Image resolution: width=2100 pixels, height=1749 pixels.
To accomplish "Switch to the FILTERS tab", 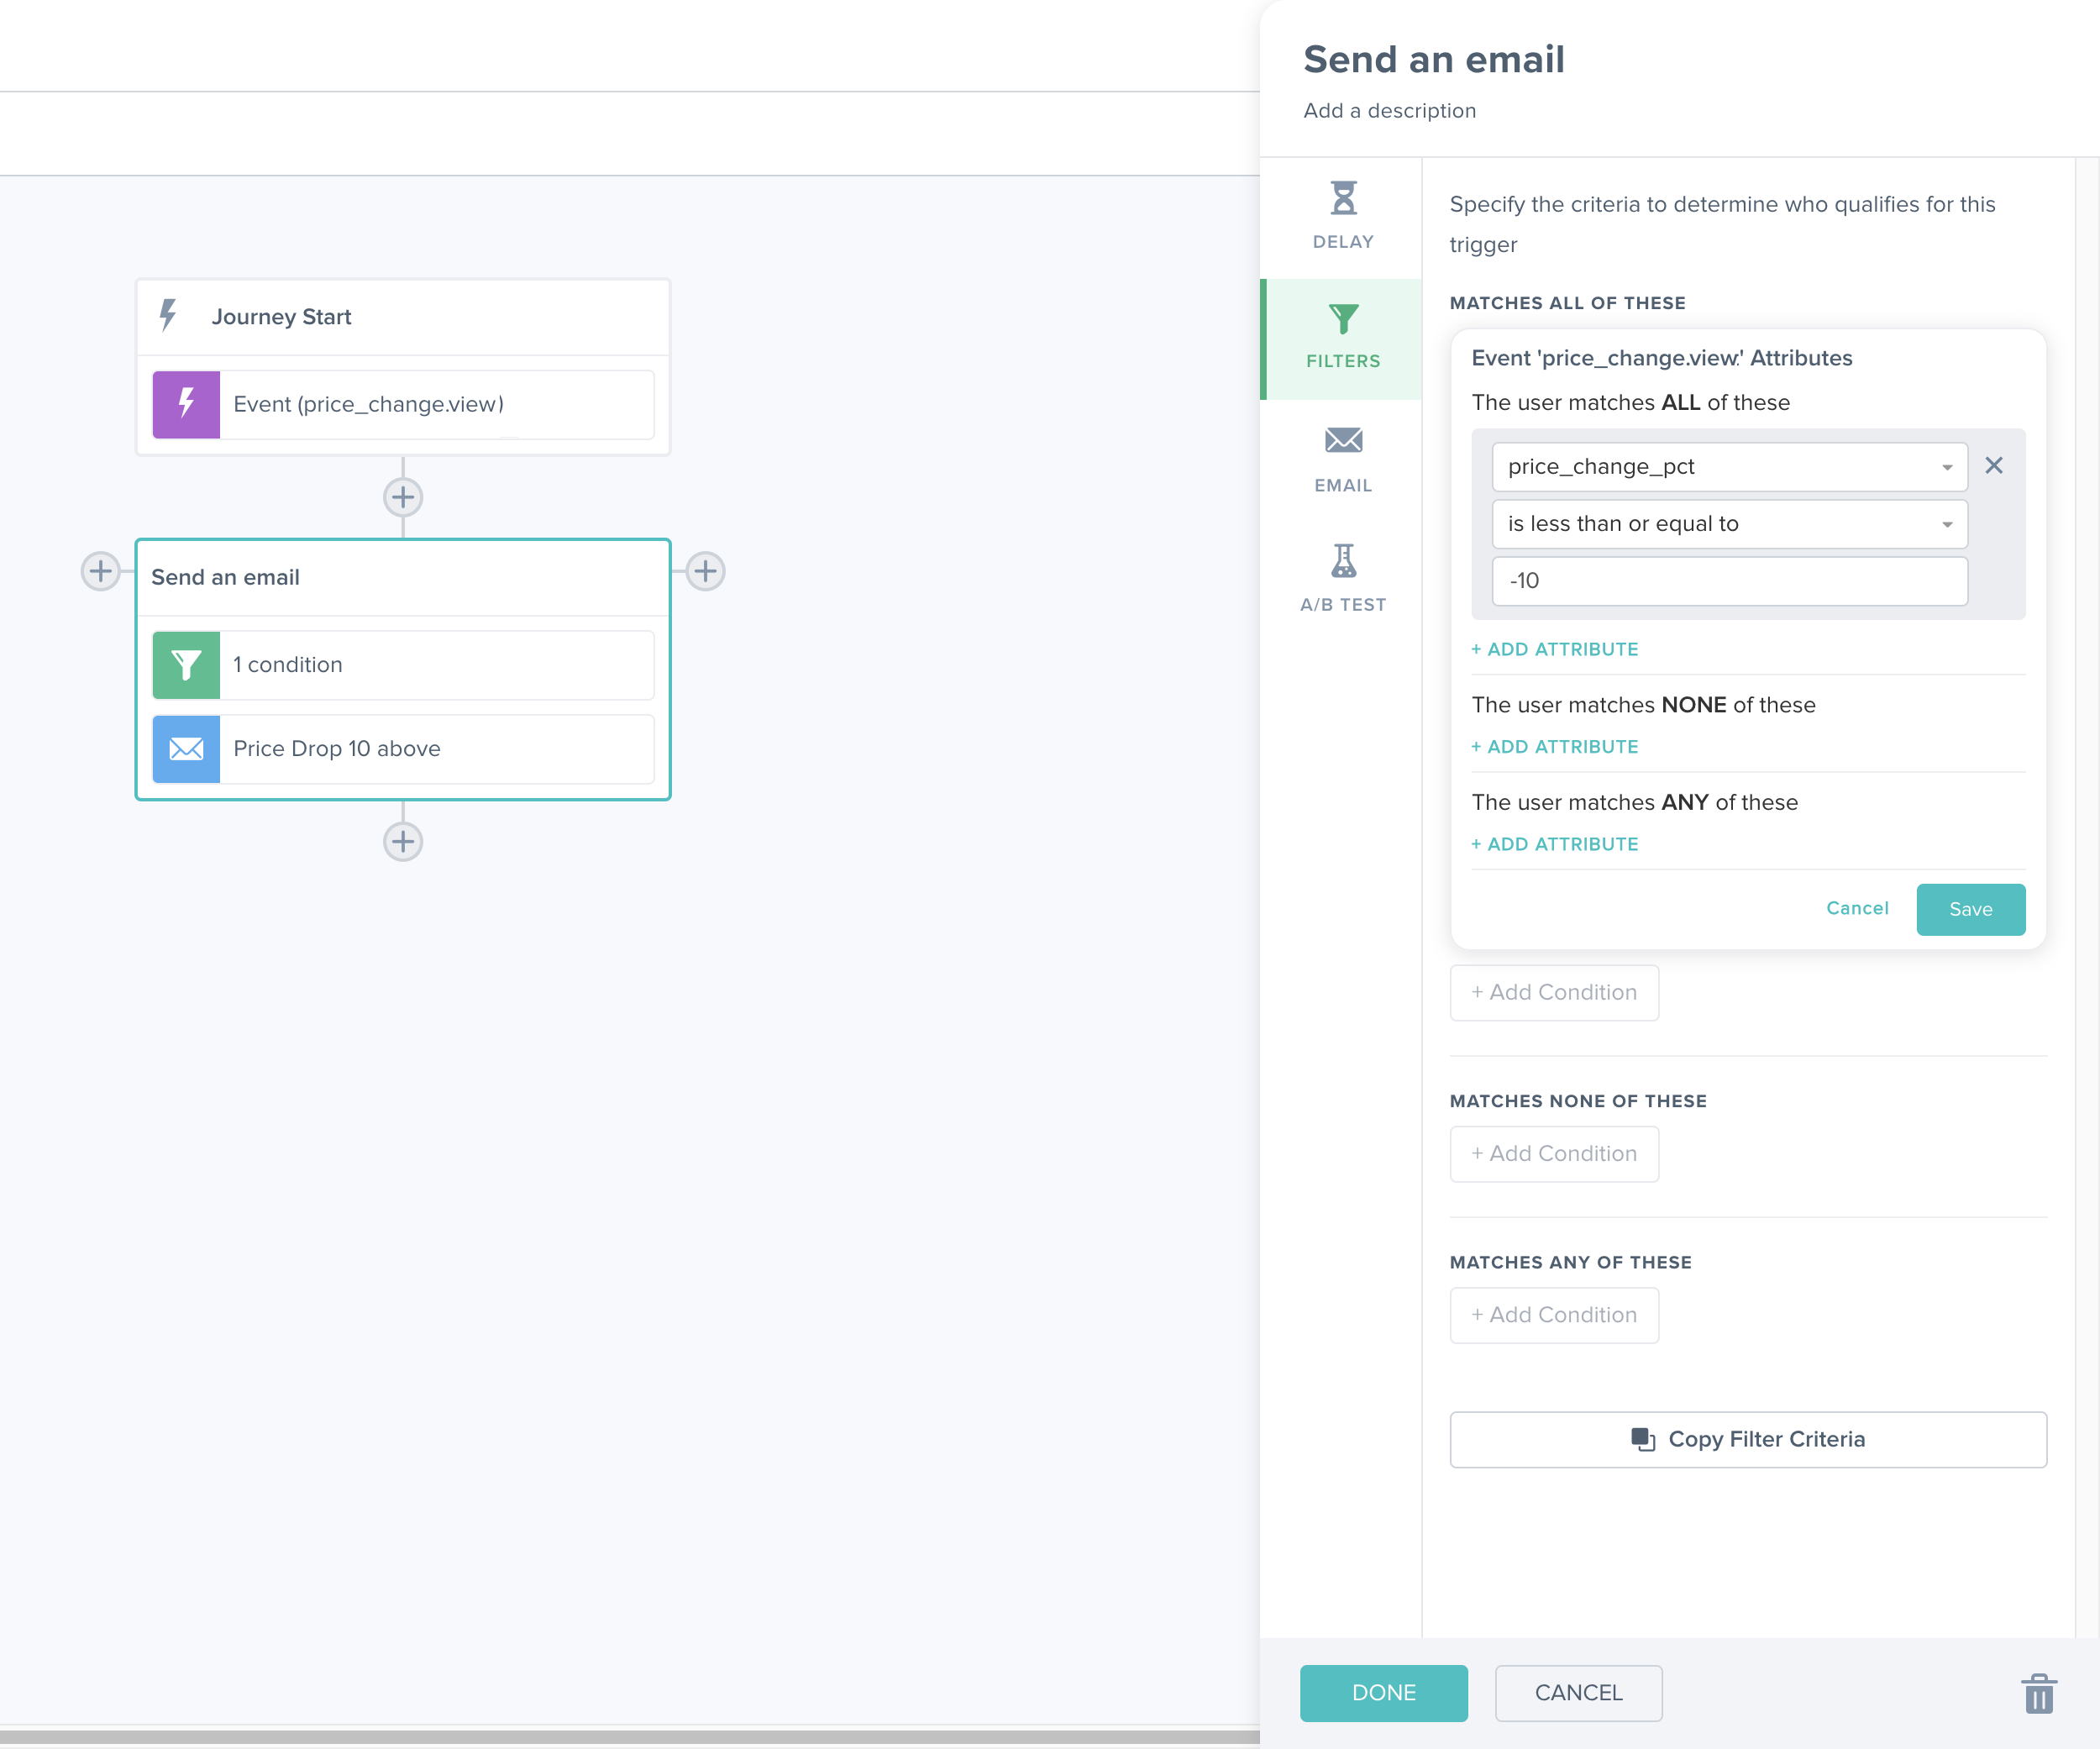I will [x=1342, y=338].
